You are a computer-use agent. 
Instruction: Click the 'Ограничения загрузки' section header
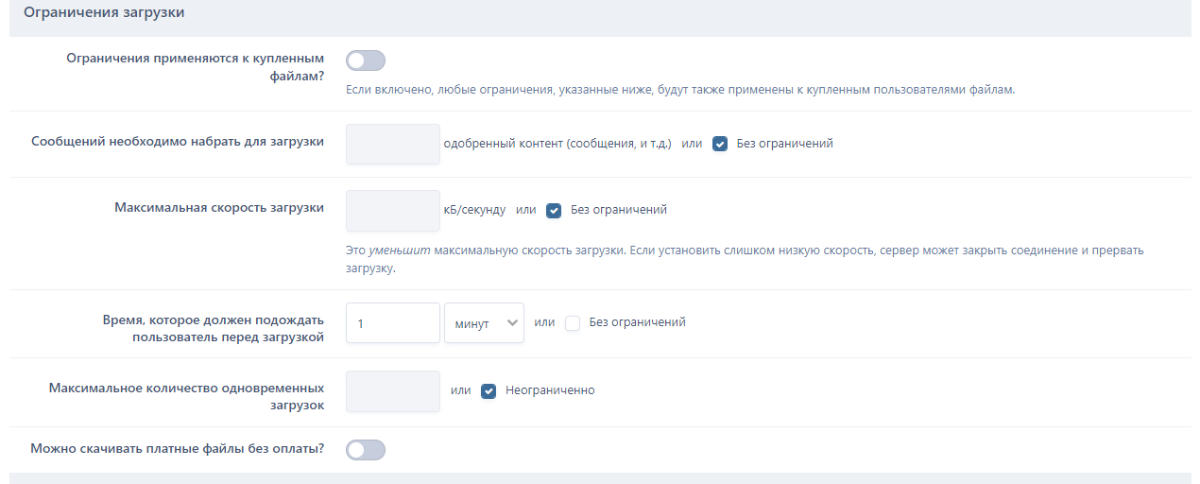(x=97, y=14)
